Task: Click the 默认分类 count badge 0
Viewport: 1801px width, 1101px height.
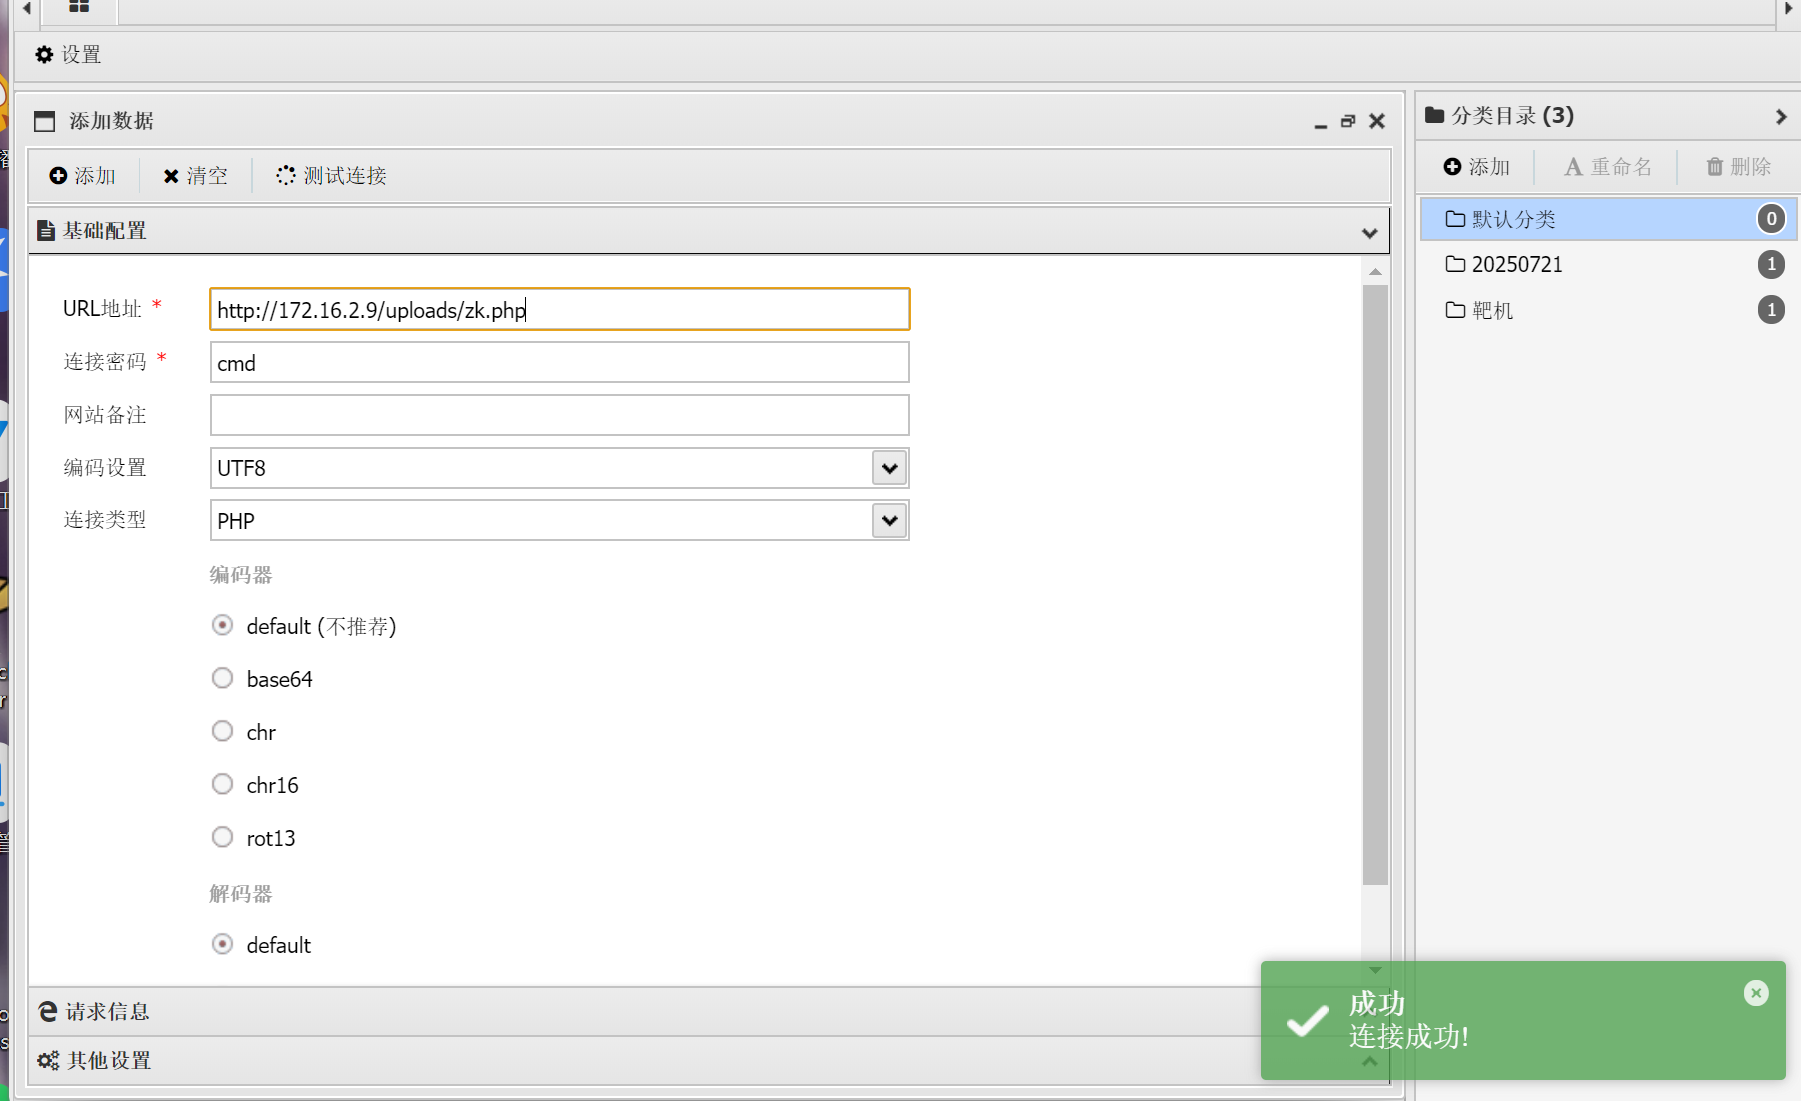Action: [1771, 219]
